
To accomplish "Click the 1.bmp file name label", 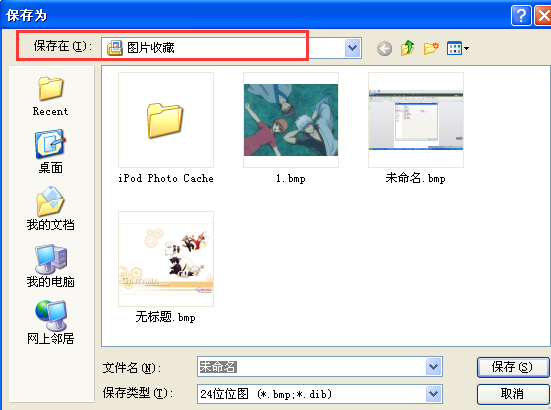I will (x=291, y=178).
